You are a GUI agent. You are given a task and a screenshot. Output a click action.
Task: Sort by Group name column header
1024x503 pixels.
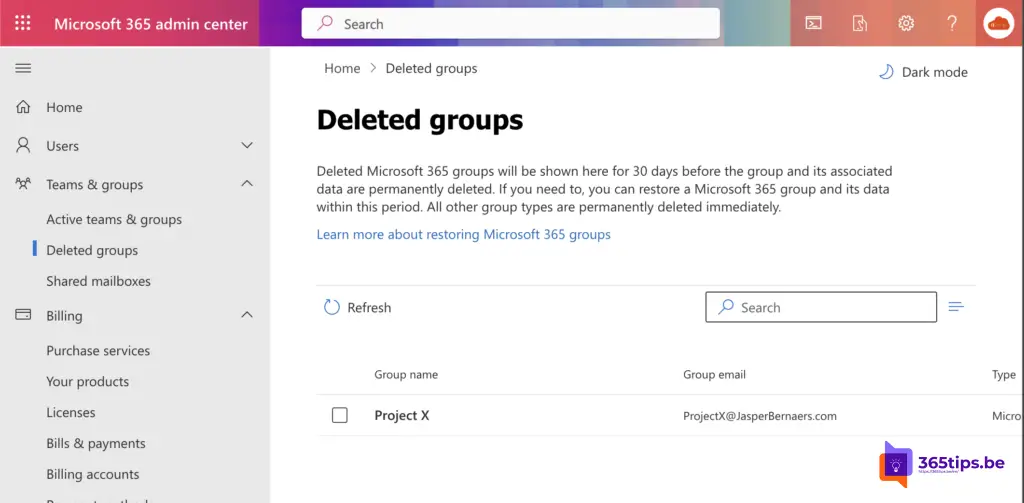click(406, 374)
